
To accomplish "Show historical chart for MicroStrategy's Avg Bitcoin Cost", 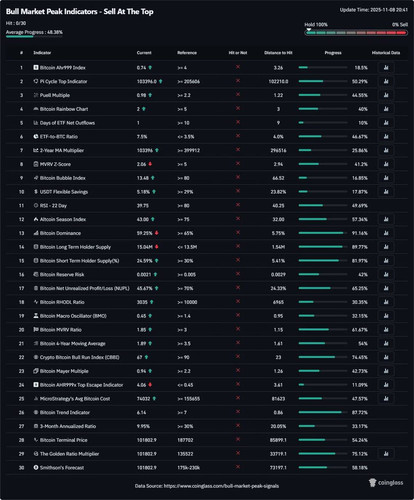I will tap(386, 399).
